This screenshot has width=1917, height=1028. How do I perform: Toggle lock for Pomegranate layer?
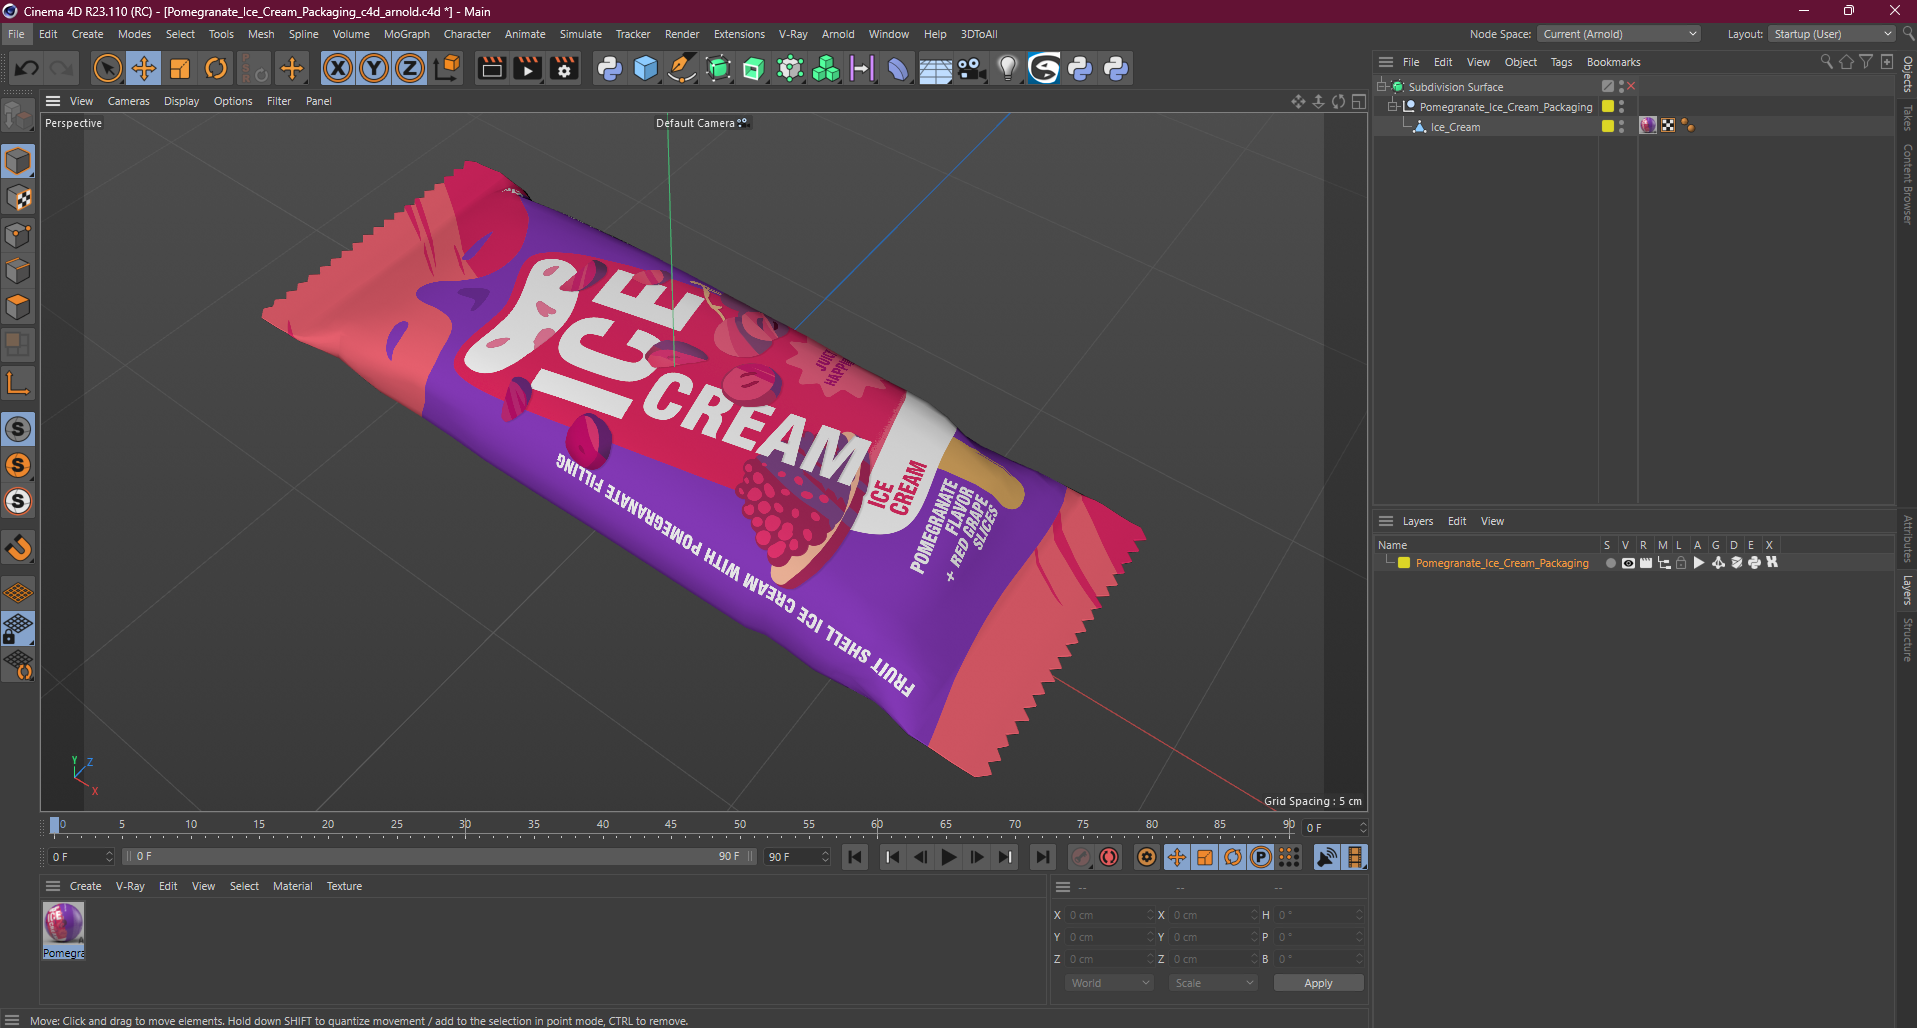click(x=1681, y=563)
